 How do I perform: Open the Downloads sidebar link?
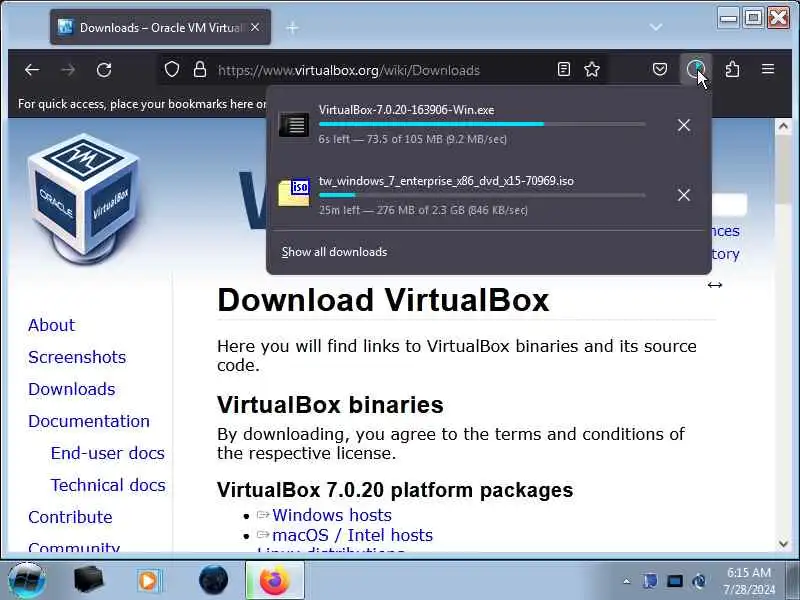[x=72, y=389]
